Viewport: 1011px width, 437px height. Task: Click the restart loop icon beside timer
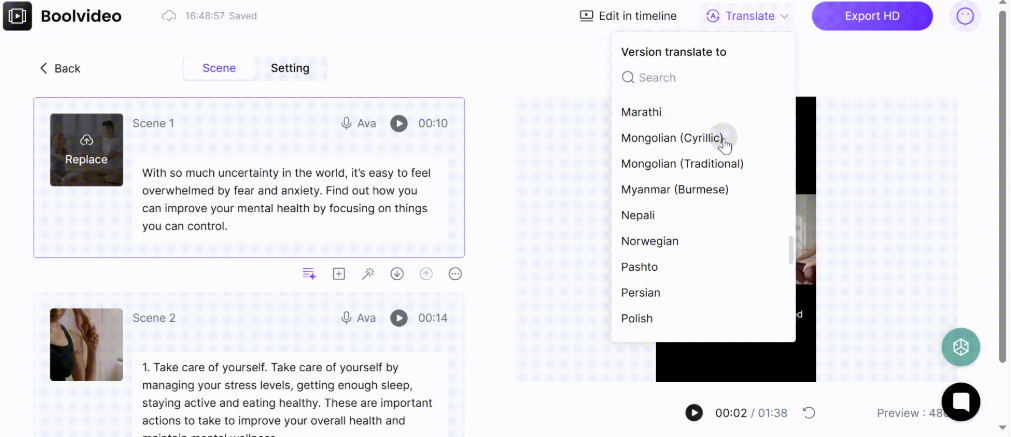click(809, 413)
